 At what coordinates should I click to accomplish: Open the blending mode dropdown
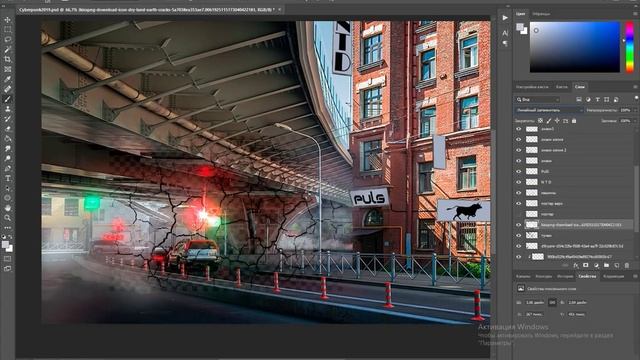pos(549,110)
